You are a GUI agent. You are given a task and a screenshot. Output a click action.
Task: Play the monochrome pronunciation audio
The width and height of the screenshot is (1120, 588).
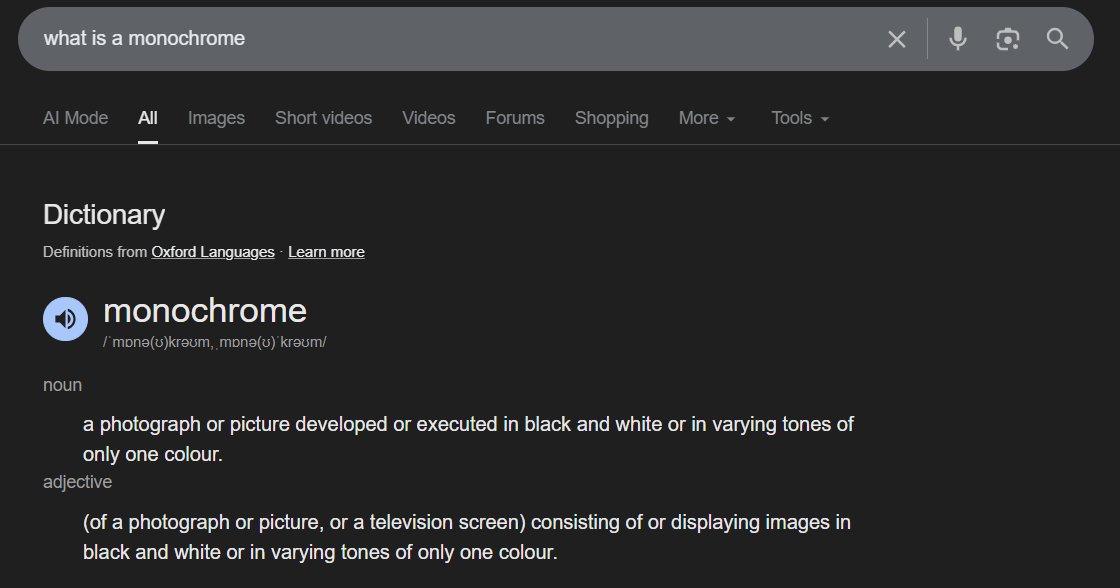65,319
